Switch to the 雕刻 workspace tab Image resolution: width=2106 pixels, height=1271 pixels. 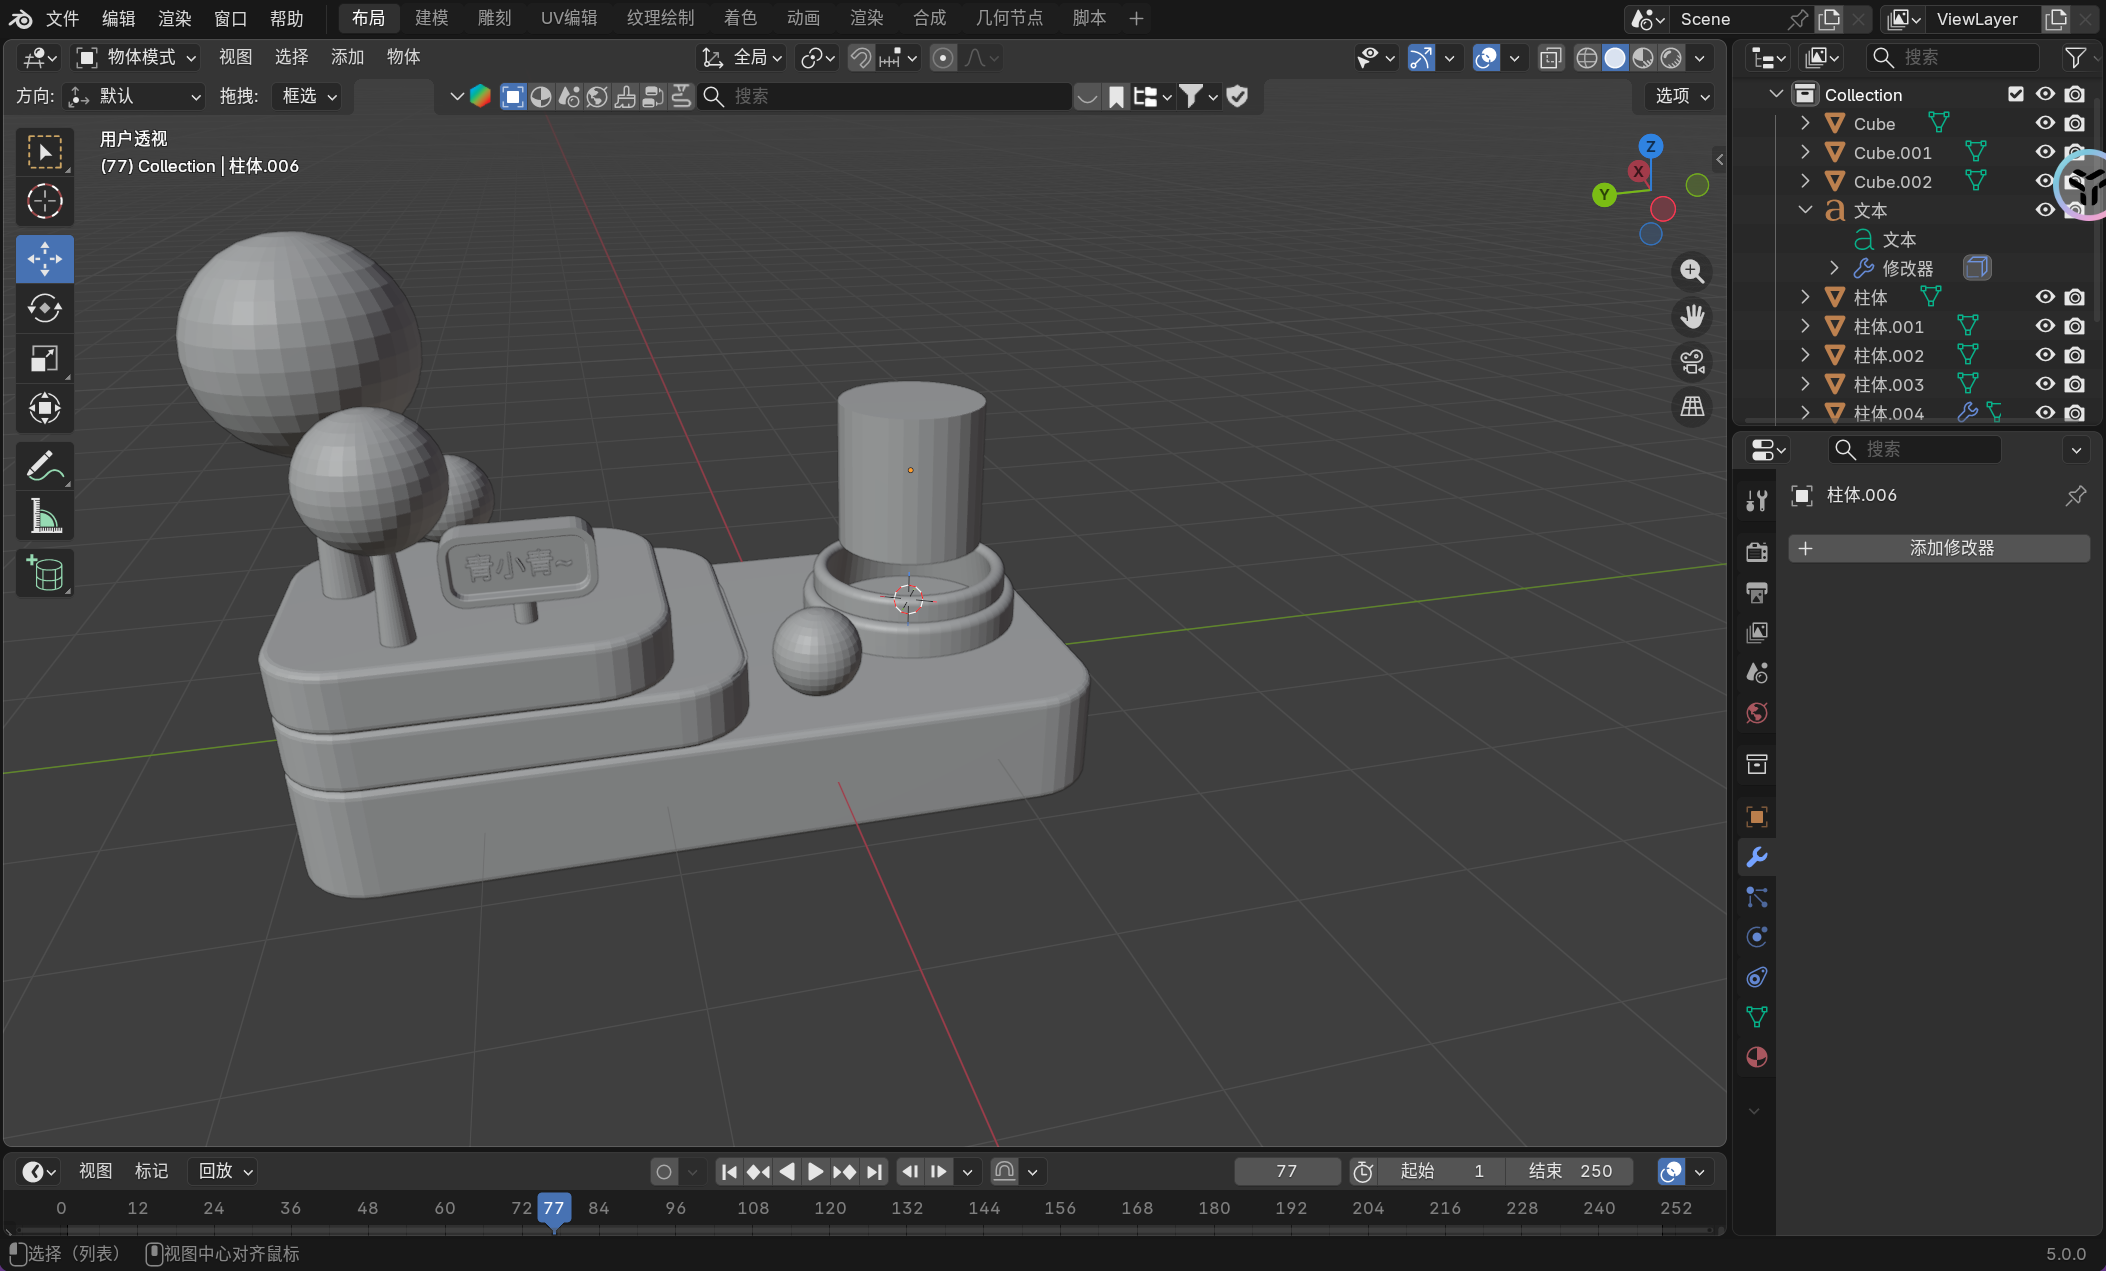[x=494, y=18]
